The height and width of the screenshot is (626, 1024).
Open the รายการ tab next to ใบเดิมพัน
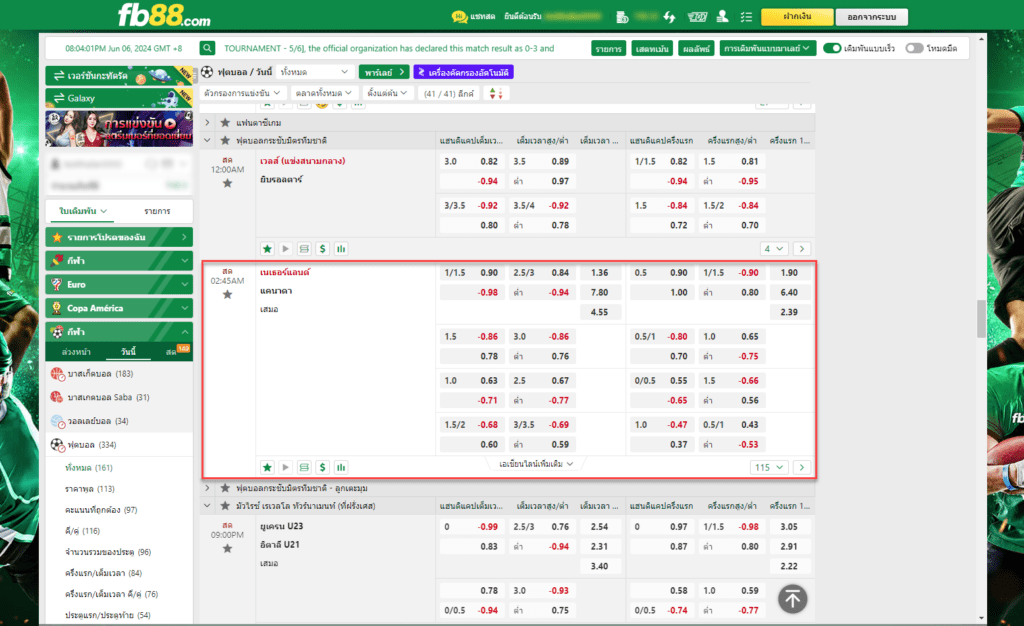point(157,211)
